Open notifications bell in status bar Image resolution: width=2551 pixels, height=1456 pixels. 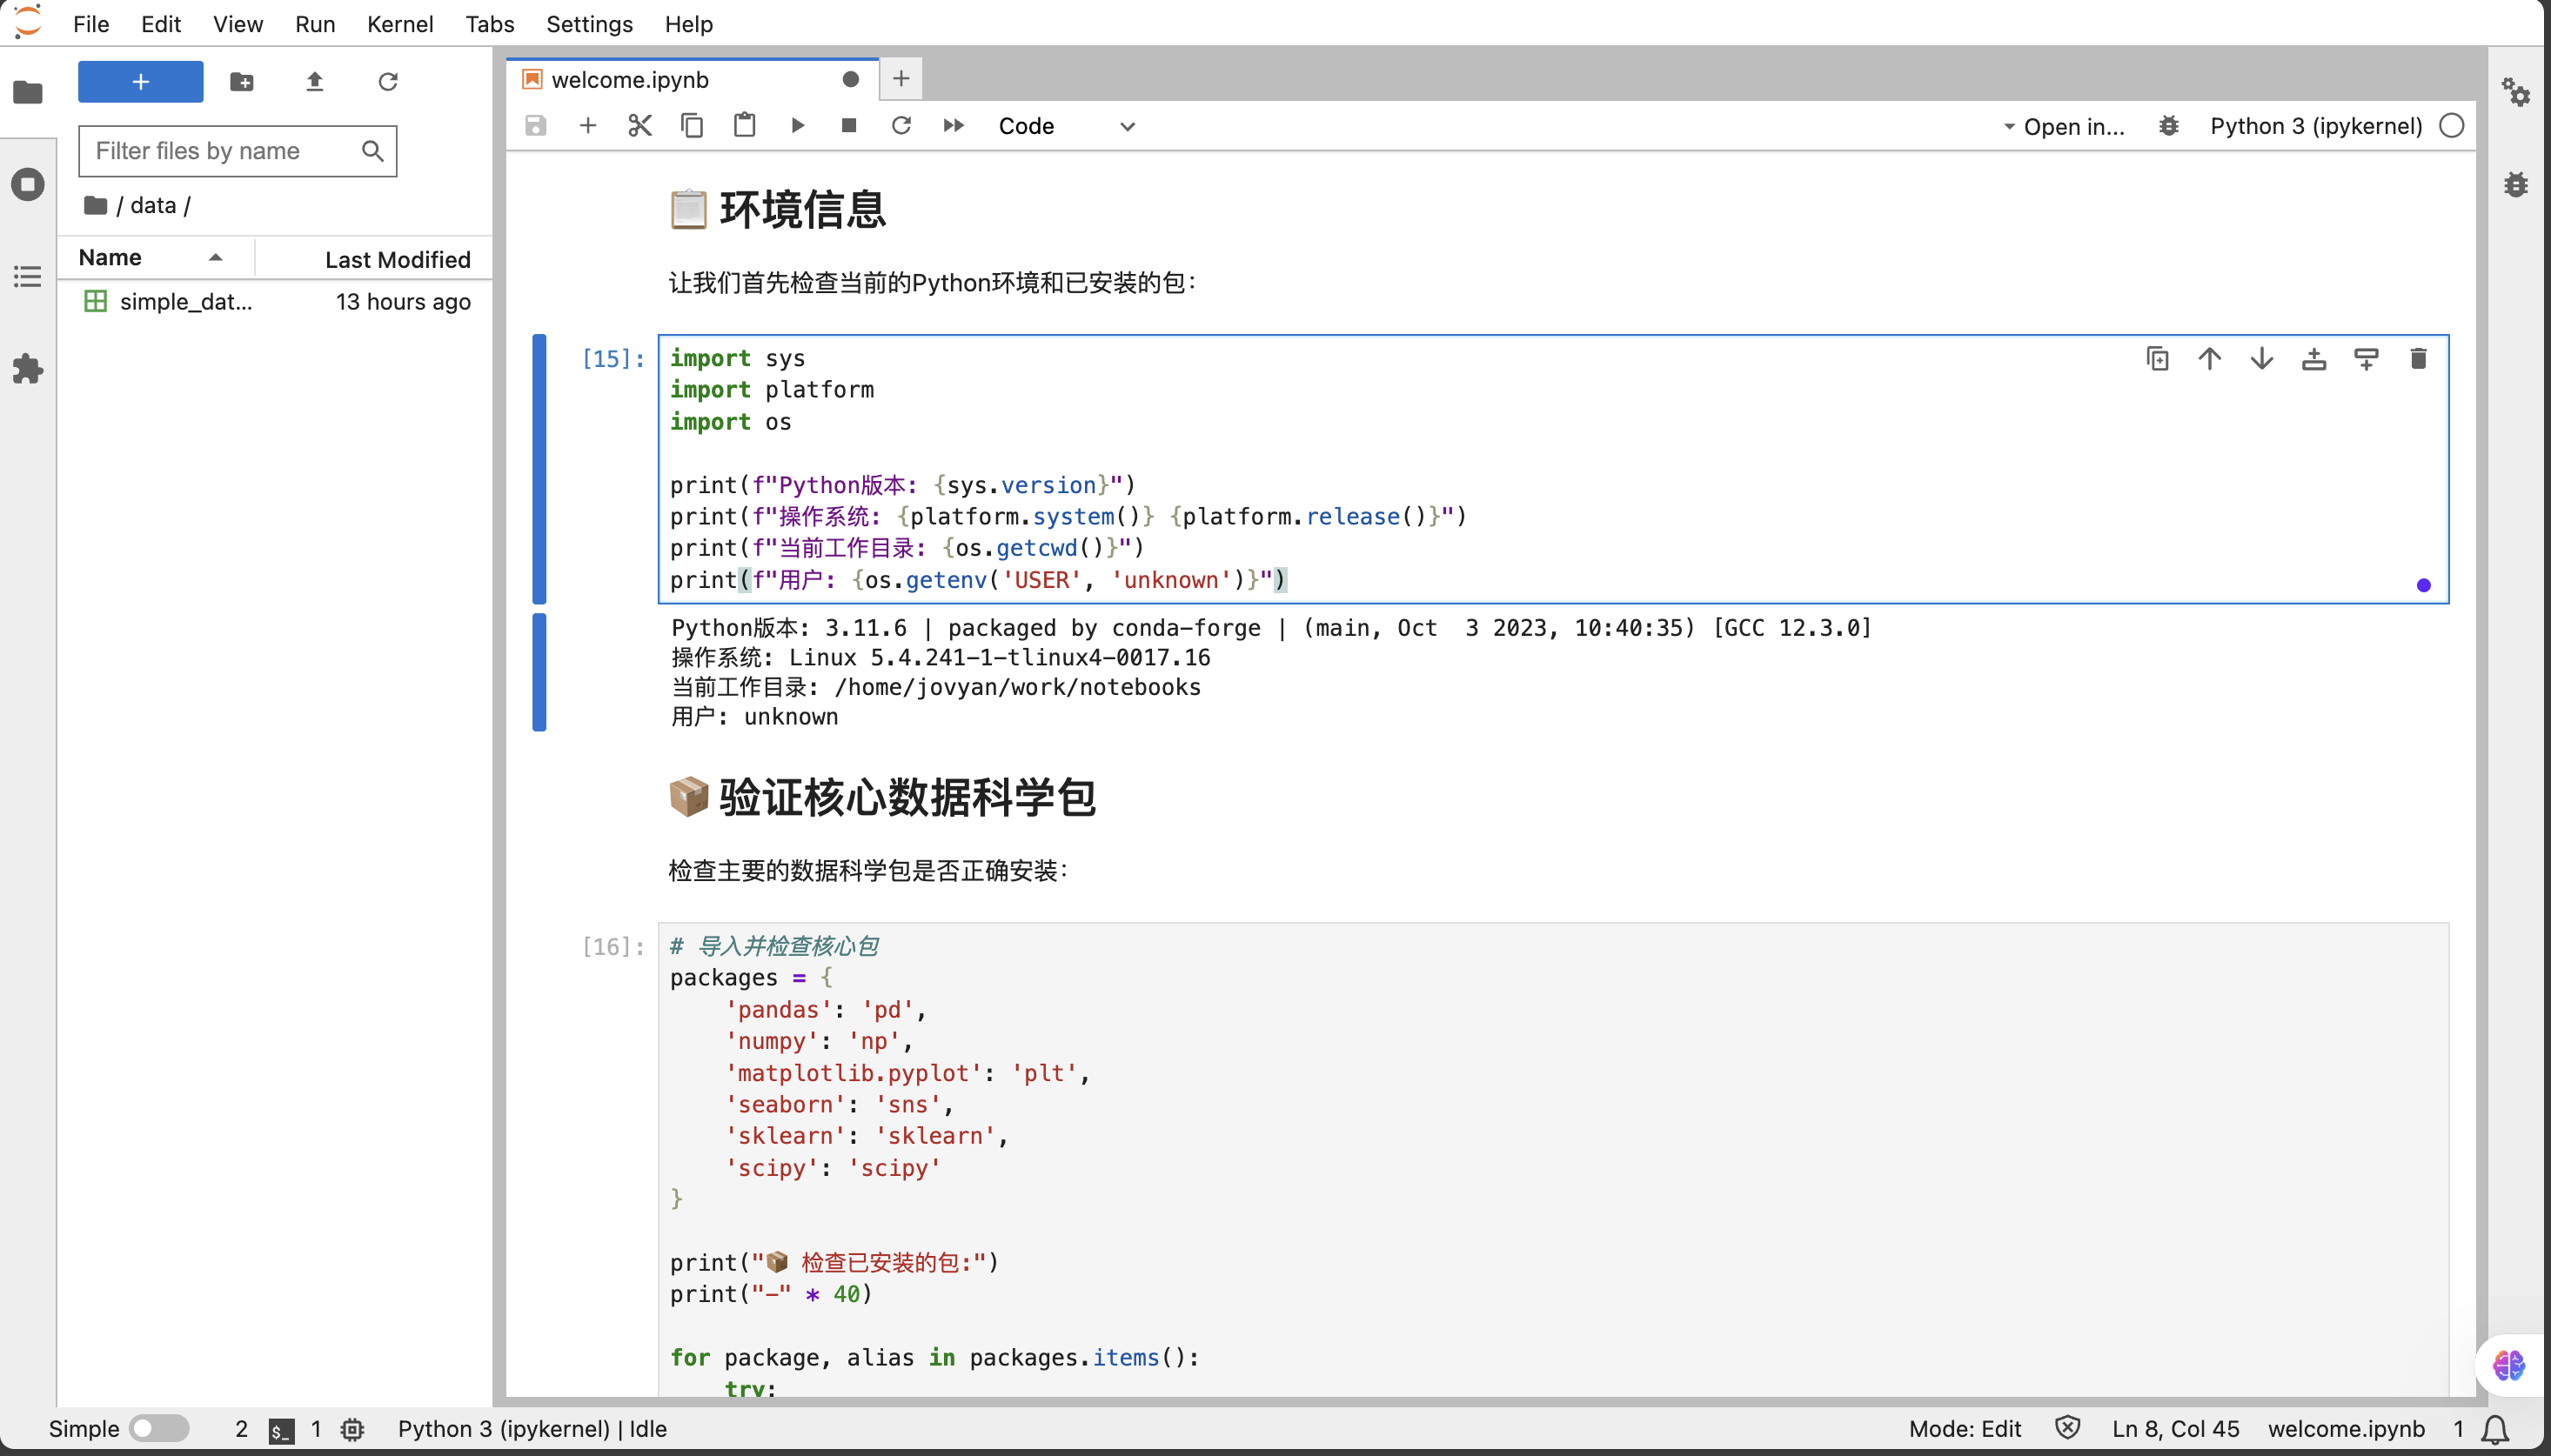tap(2495, 1429)
